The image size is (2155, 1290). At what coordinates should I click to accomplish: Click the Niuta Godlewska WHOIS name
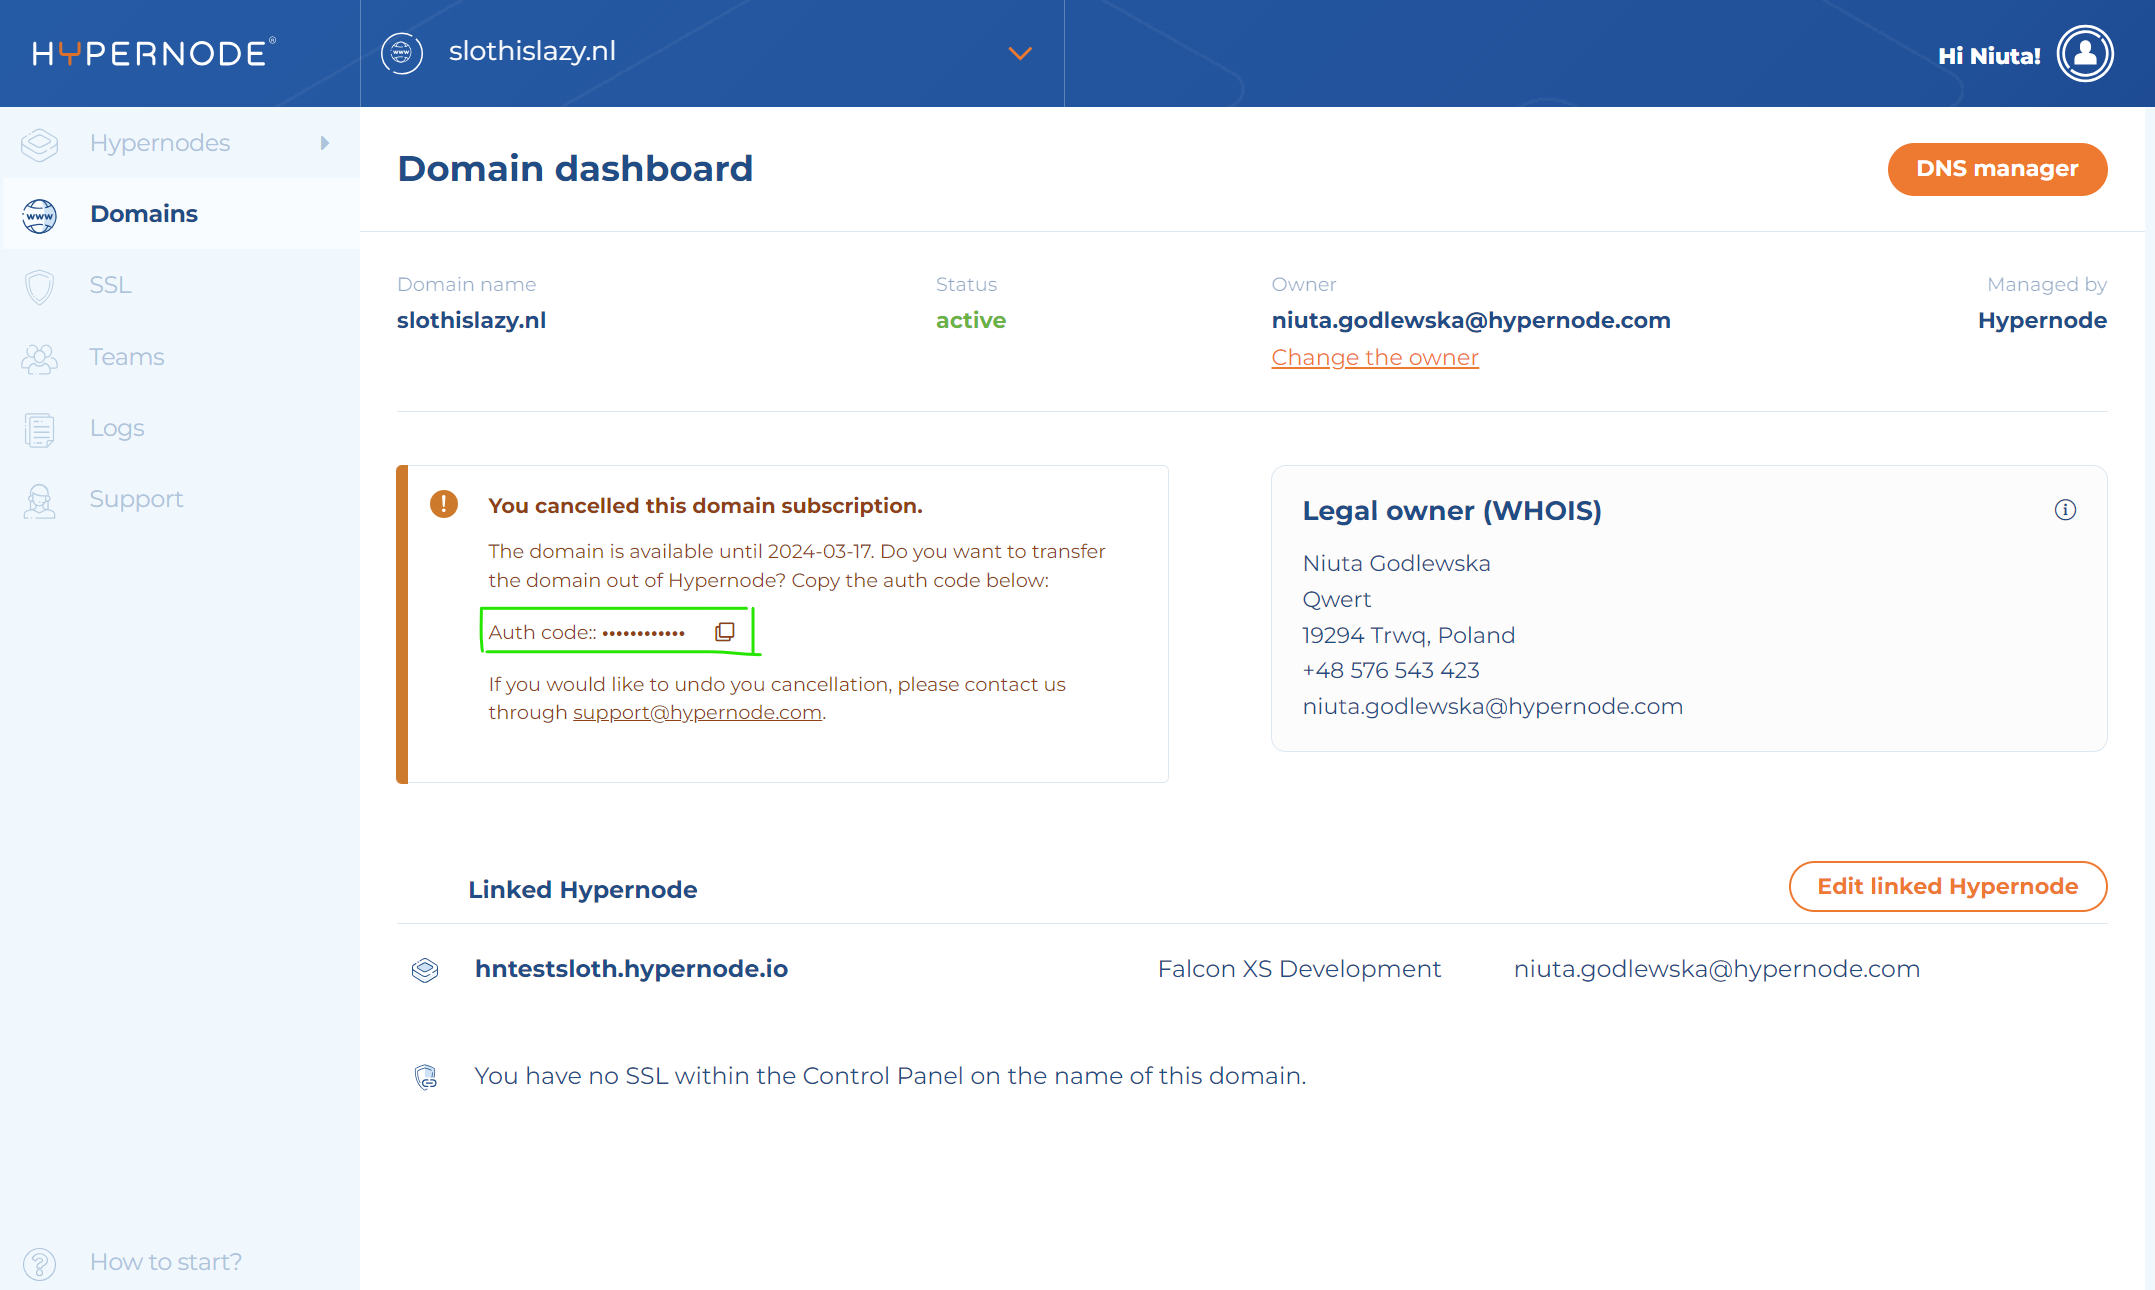pos(1396,563)
